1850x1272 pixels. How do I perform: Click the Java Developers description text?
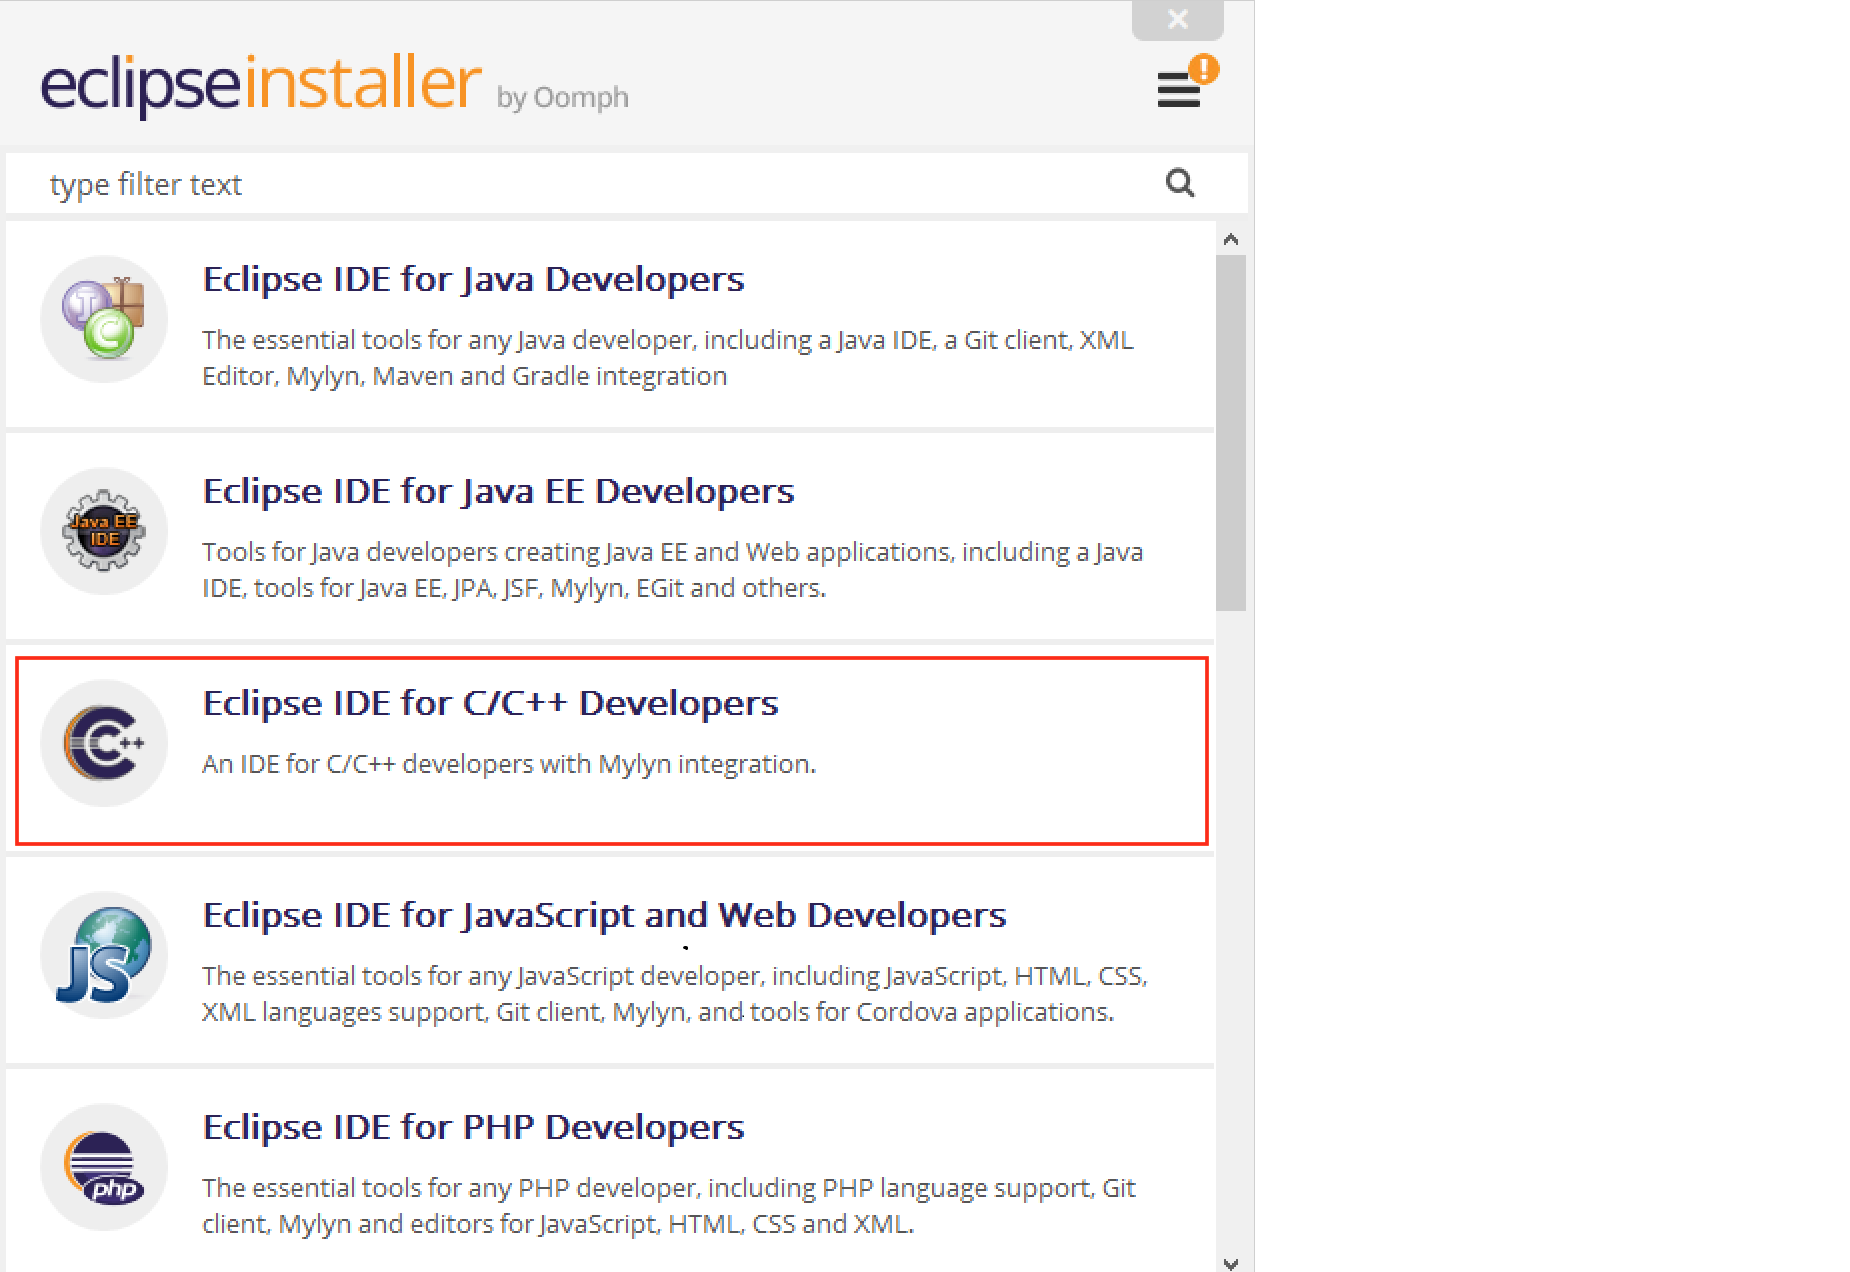click(x=667, y=358)
